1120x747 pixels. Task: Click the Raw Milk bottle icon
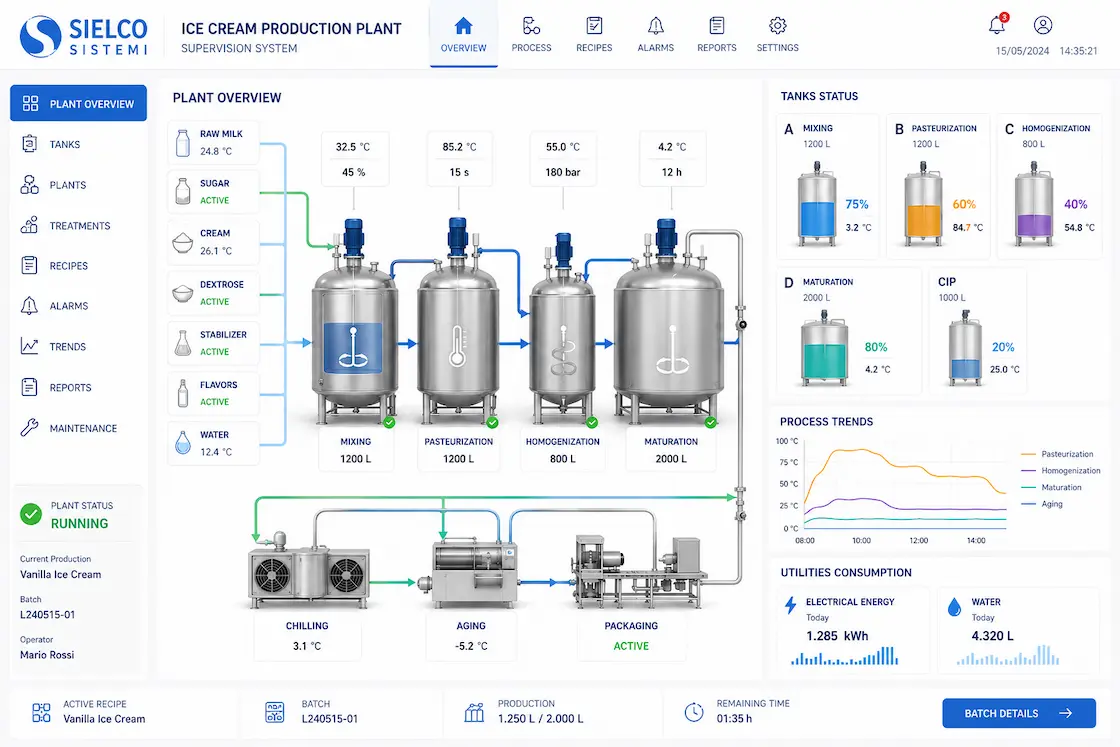pyautogui.click(x=183, y=143)
